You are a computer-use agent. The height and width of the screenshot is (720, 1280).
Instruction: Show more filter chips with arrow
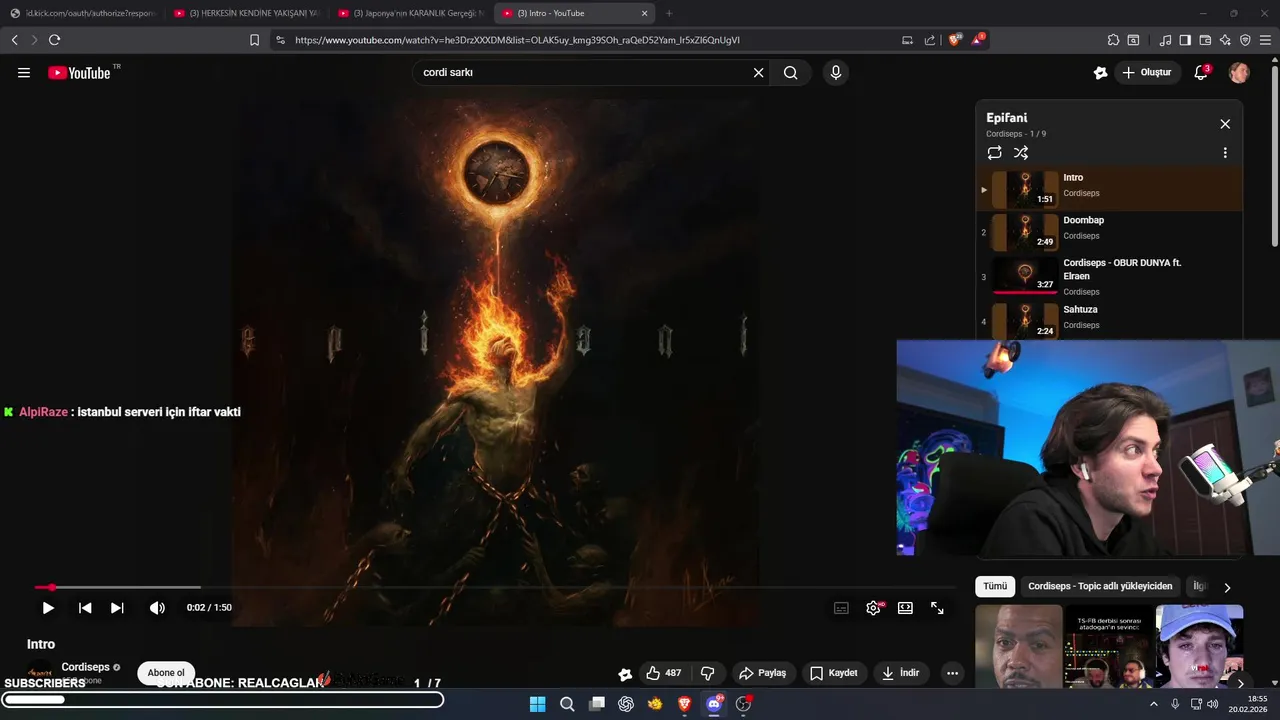tap(1227, 587)
